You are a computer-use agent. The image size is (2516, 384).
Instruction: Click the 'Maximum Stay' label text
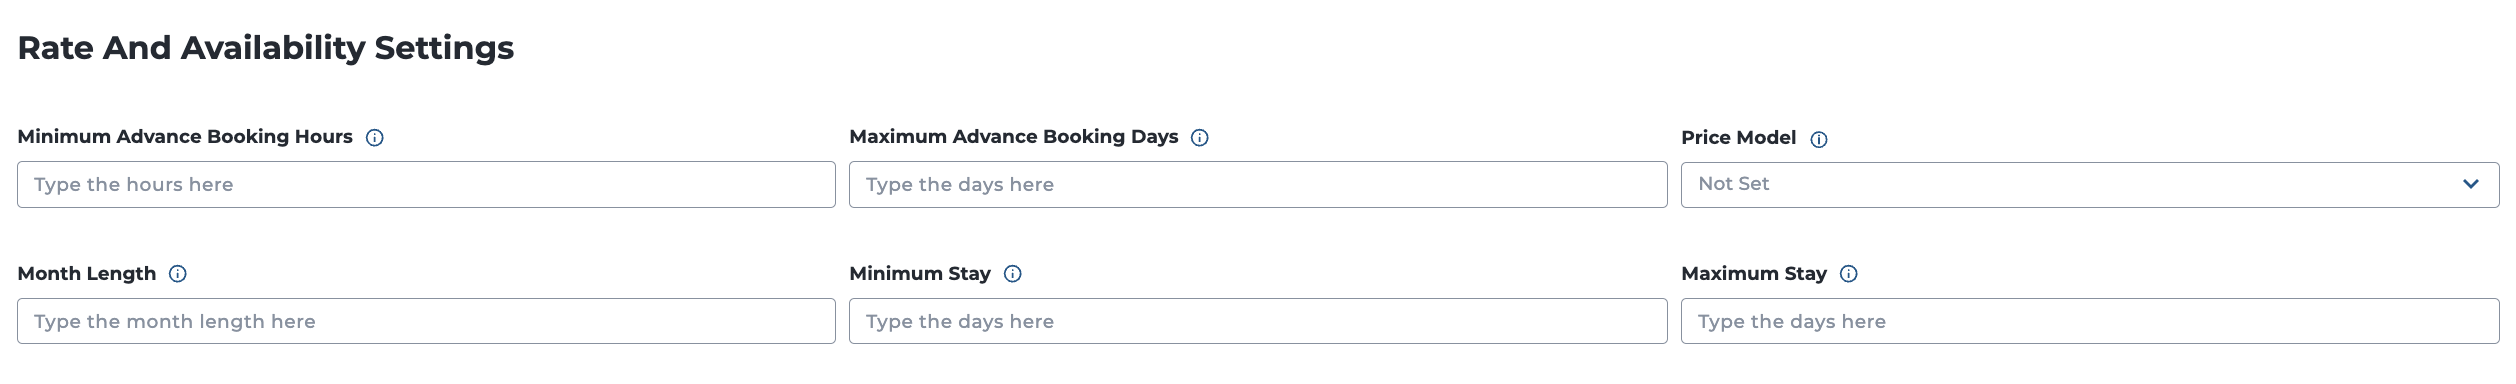pyautogui.click(x=1754, y=274)
